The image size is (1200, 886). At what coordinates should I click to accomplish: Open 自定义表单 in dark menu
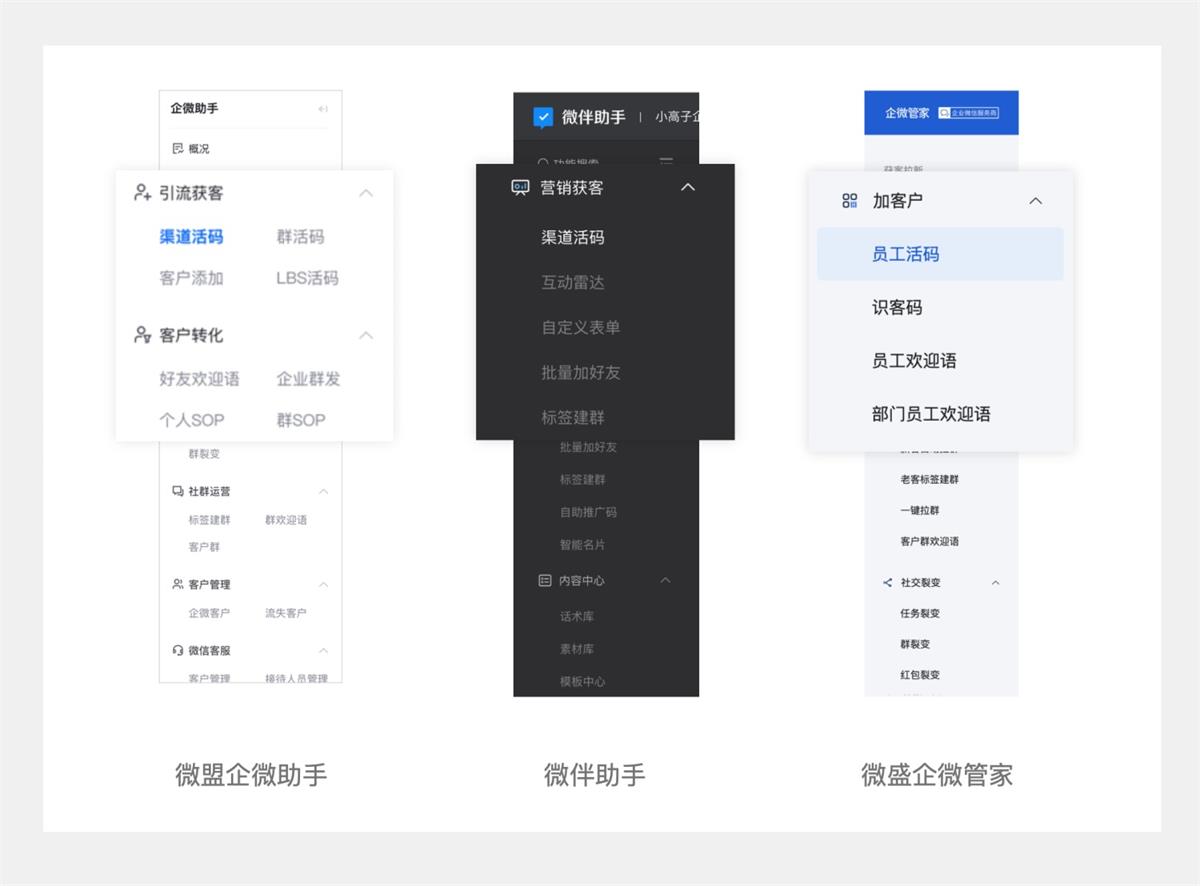(x=581, y=327)
